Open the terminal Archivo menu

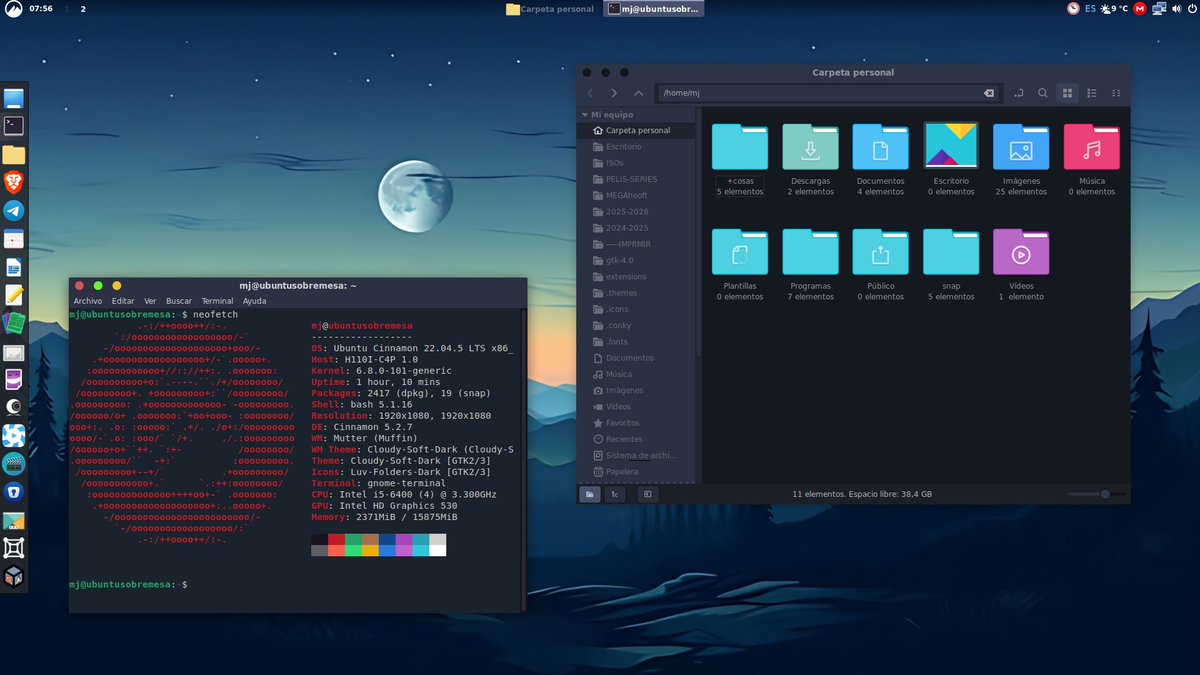88,301
